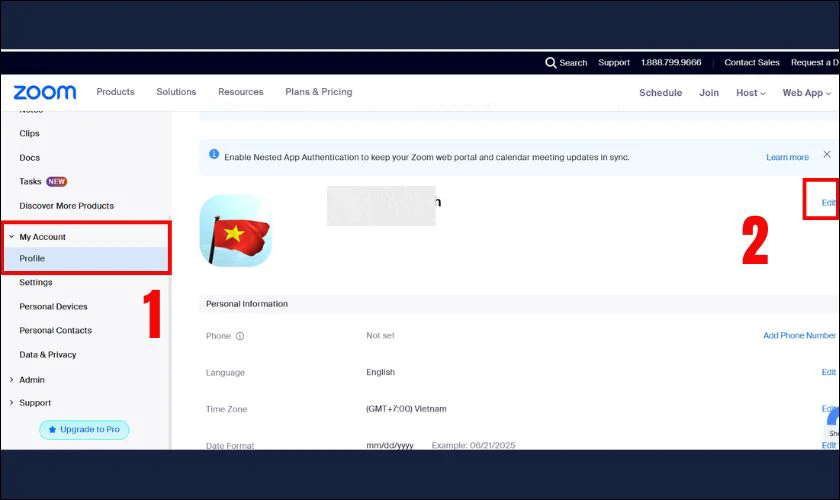Dismiss the Nested App Authentication banner
The image size is (840, 500).
[827, 154]
